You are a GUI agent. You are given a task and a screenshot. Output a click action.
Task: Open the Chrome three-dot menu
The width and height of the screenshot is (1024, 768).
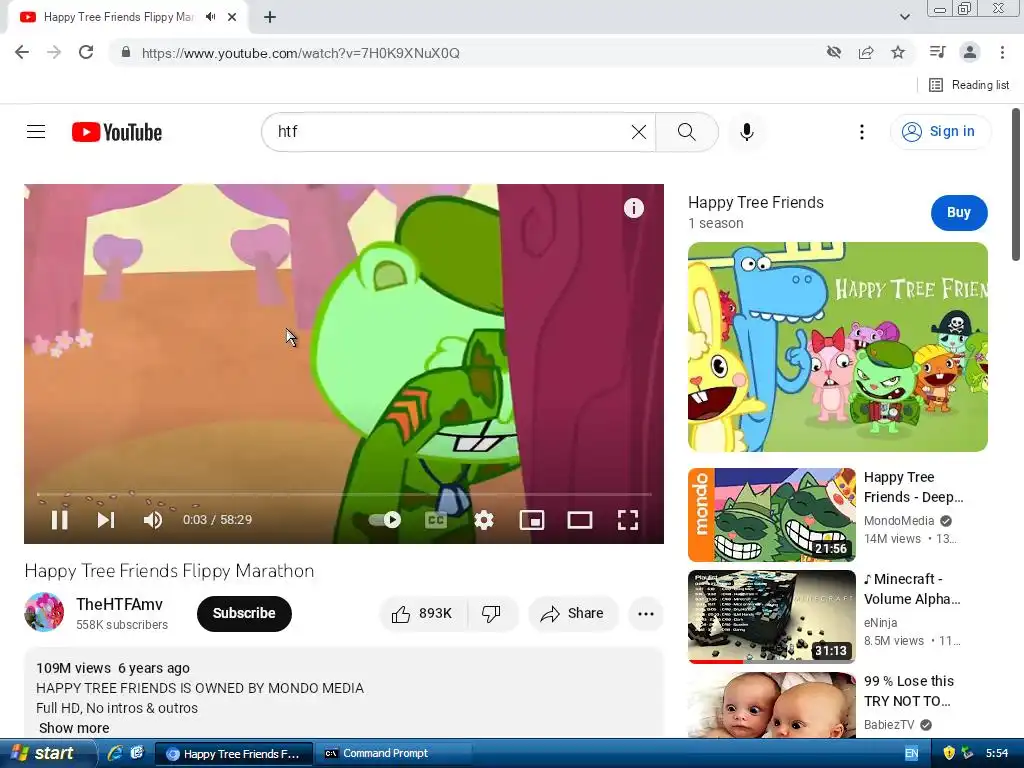coord(1002,52)
